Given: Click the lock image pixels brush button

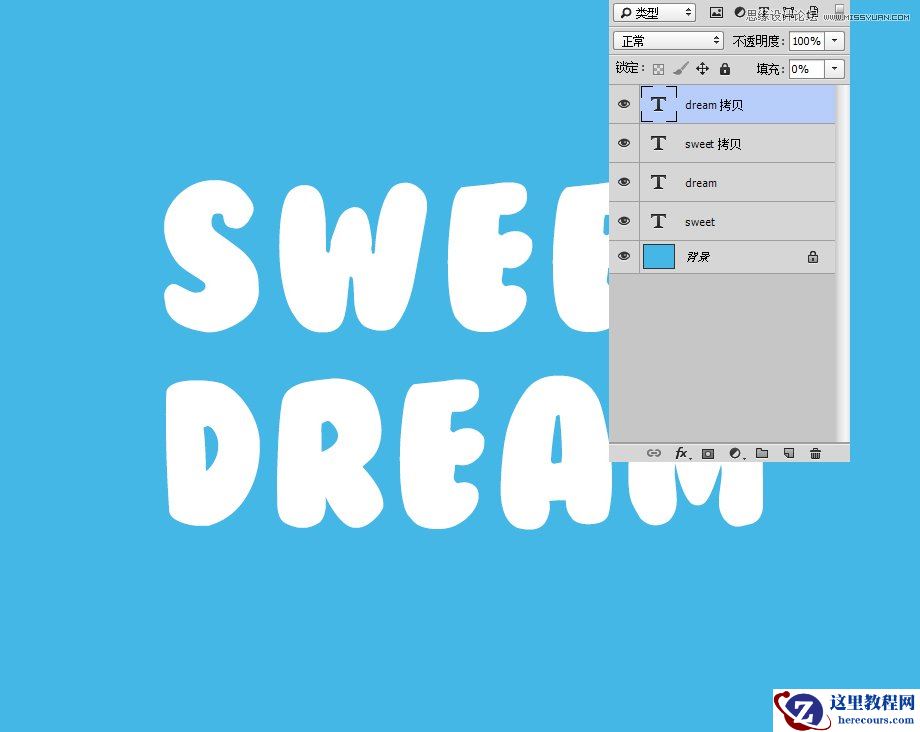Looking at the screenshot, I should [x=681, y=68].
